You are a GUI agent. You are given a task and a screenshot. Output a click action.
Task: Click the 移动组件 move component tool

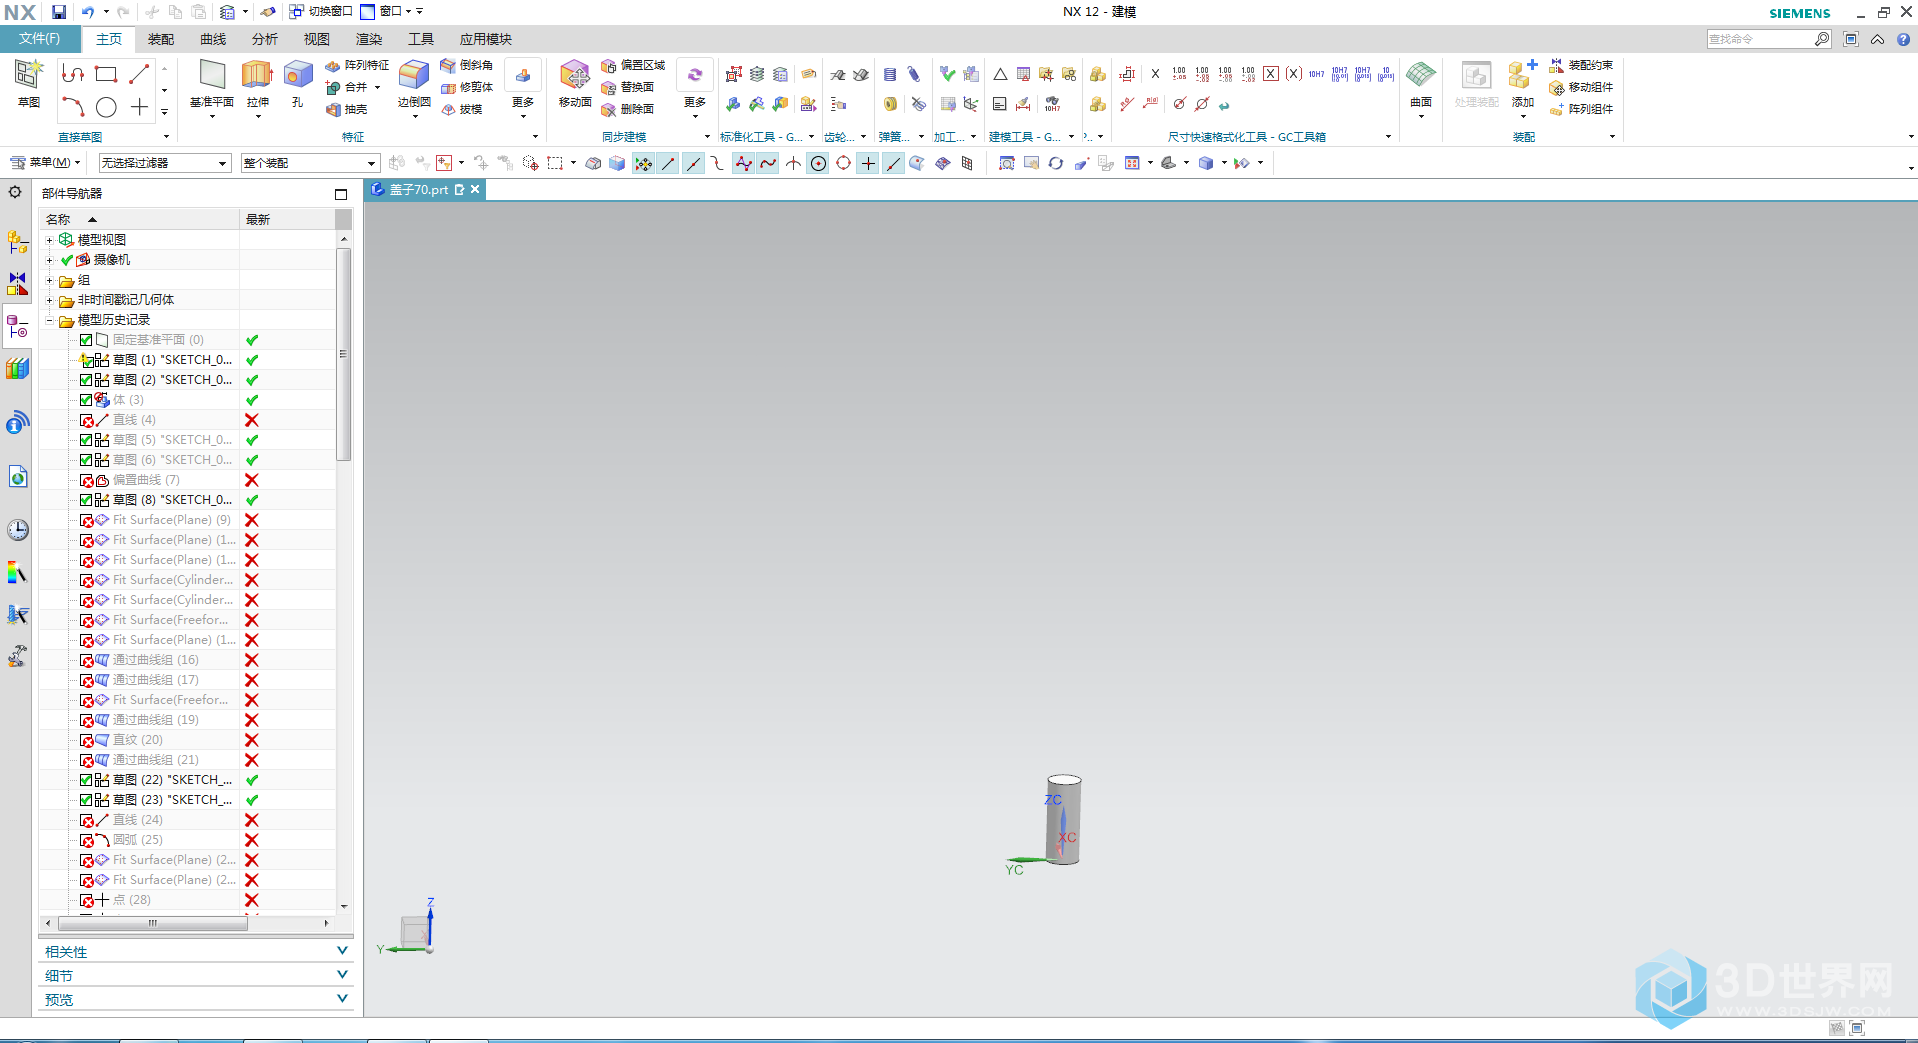[1581, 87]
